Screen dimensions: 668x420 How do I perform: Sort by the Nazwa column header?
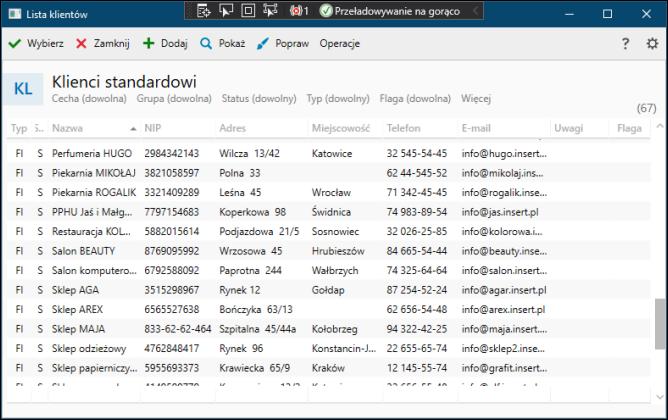67,128
